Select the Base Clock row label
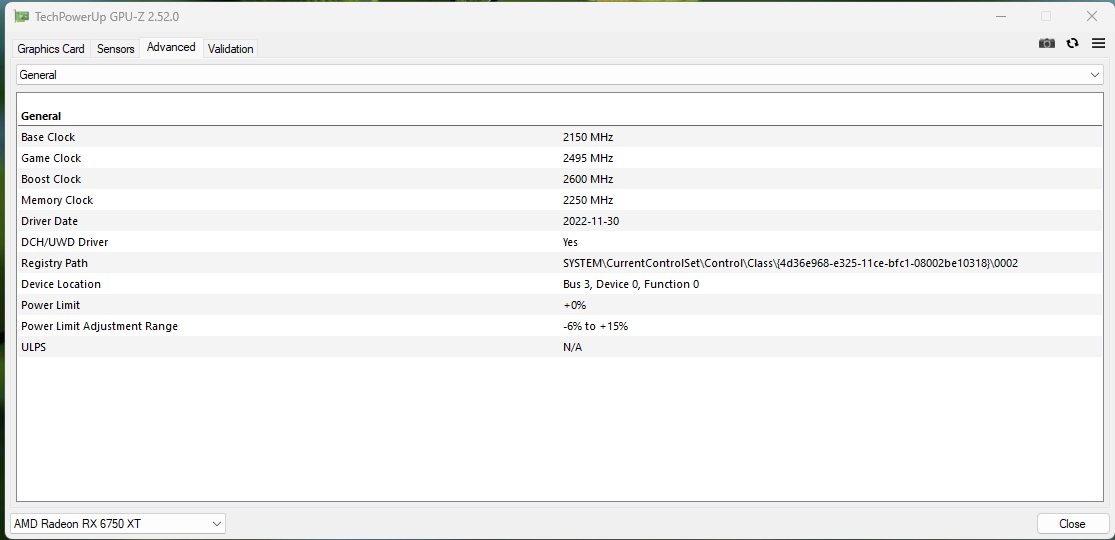 (x=48, y=137)
